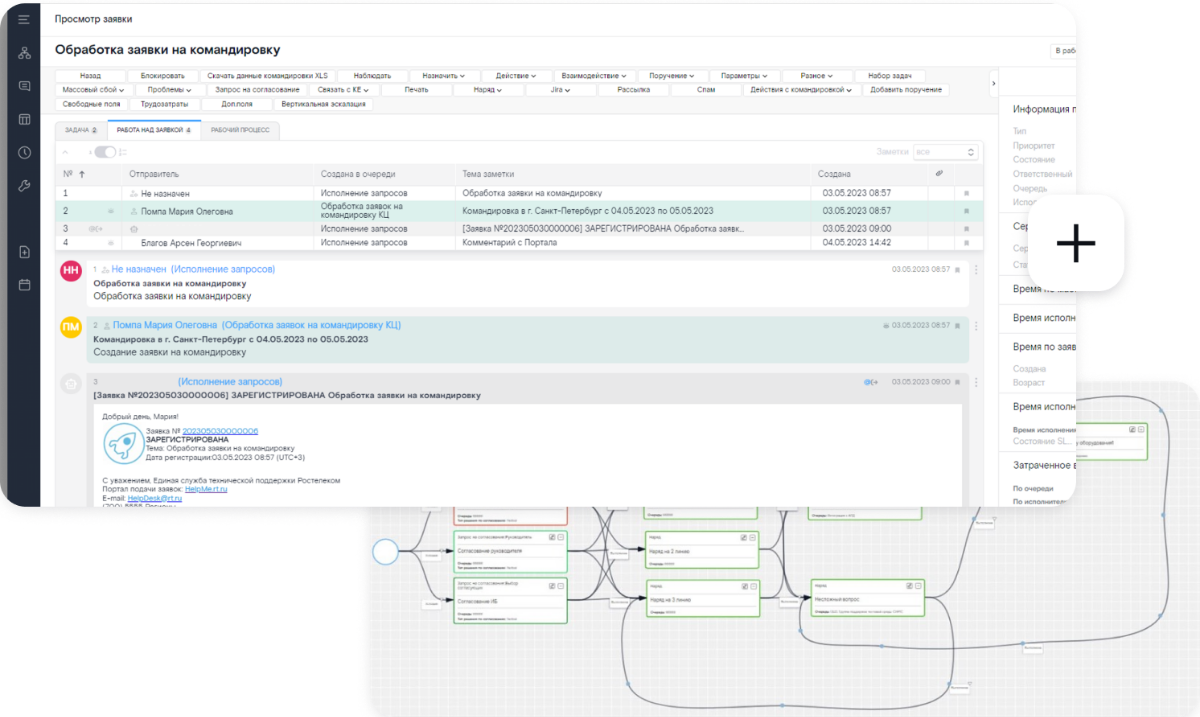
Task: Click the 'Блокировать' button
Action: coord(163,76)
